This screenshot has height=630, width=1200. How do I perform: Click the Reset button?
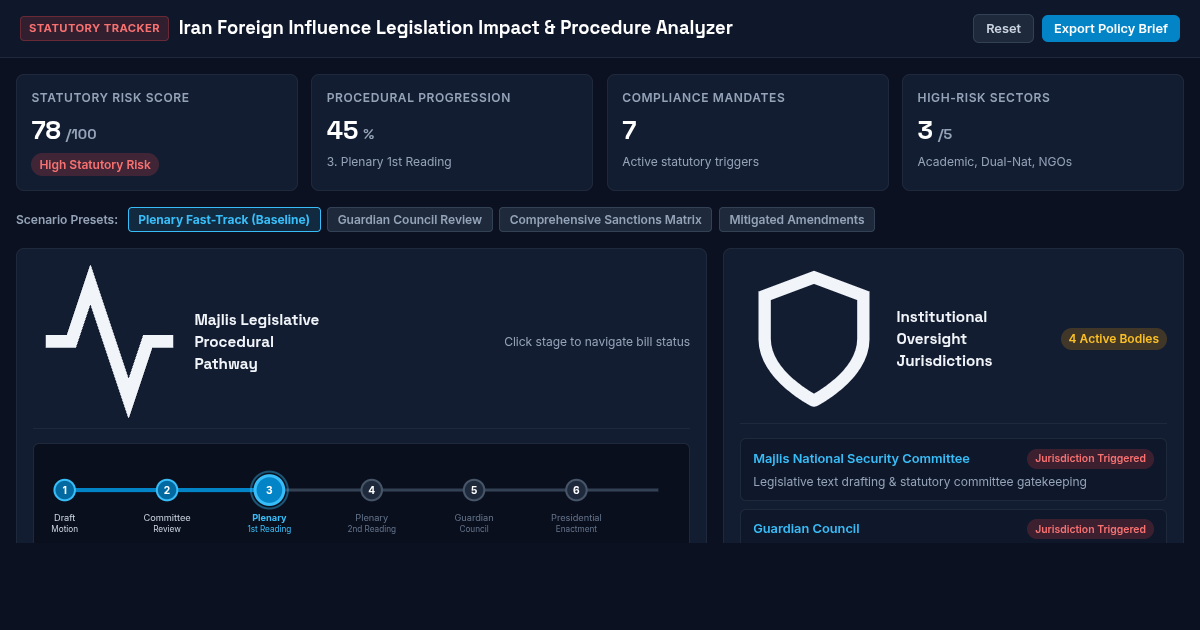(x=1003, y=28)
